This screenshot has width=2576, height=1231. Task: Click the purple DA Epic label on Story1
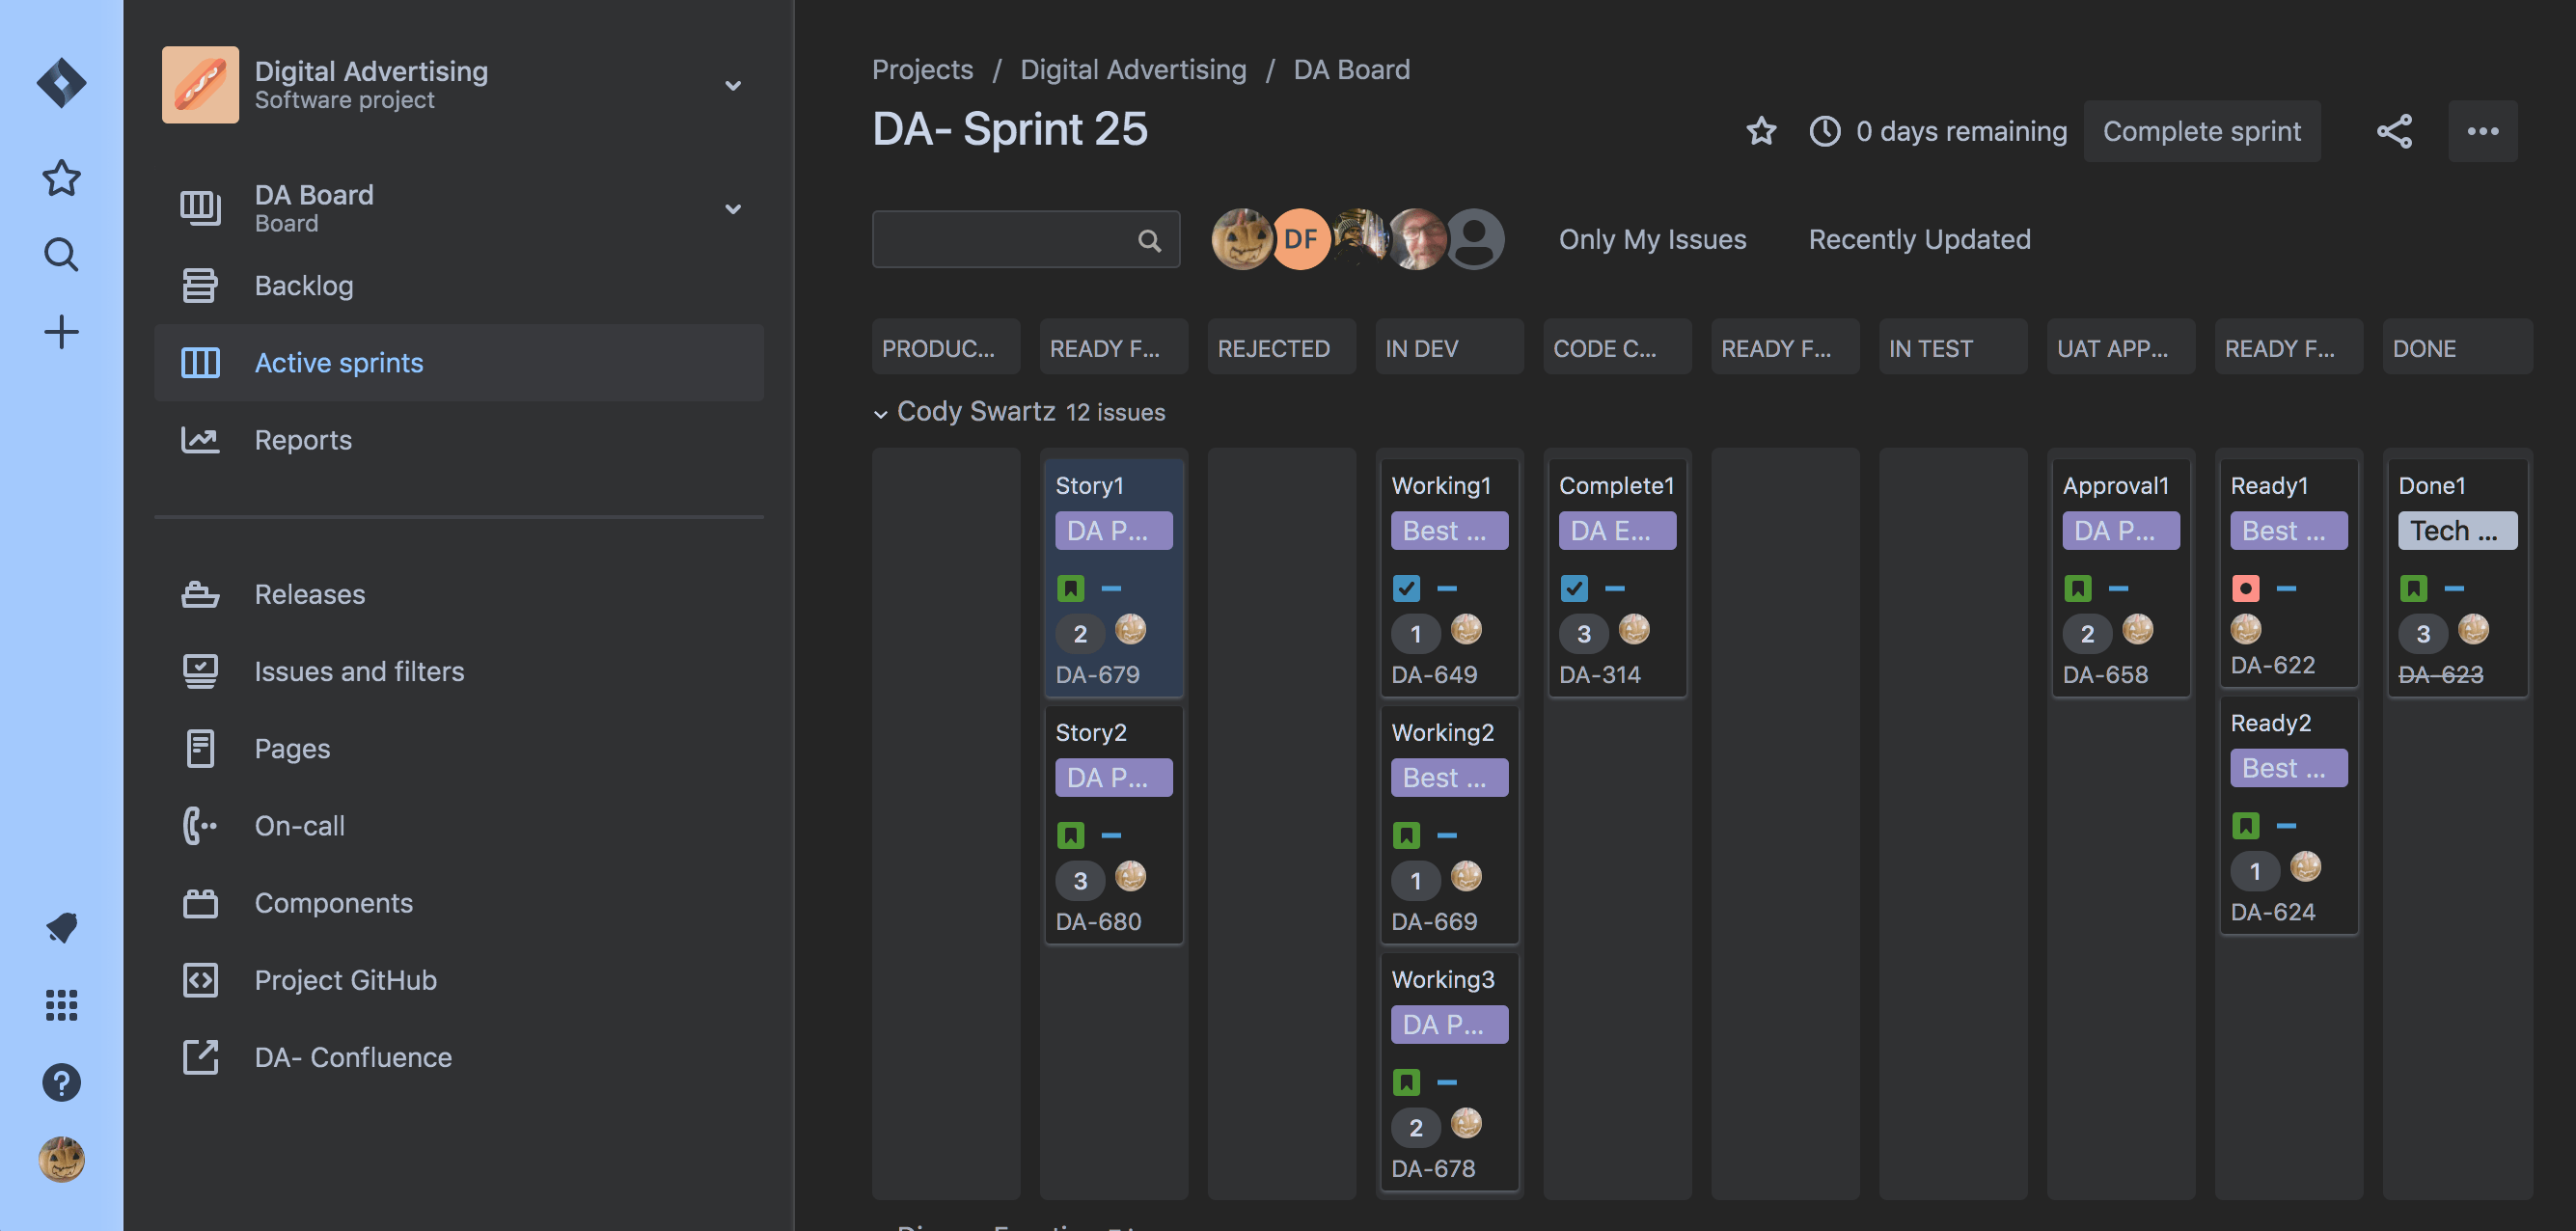coord(1113,531)
